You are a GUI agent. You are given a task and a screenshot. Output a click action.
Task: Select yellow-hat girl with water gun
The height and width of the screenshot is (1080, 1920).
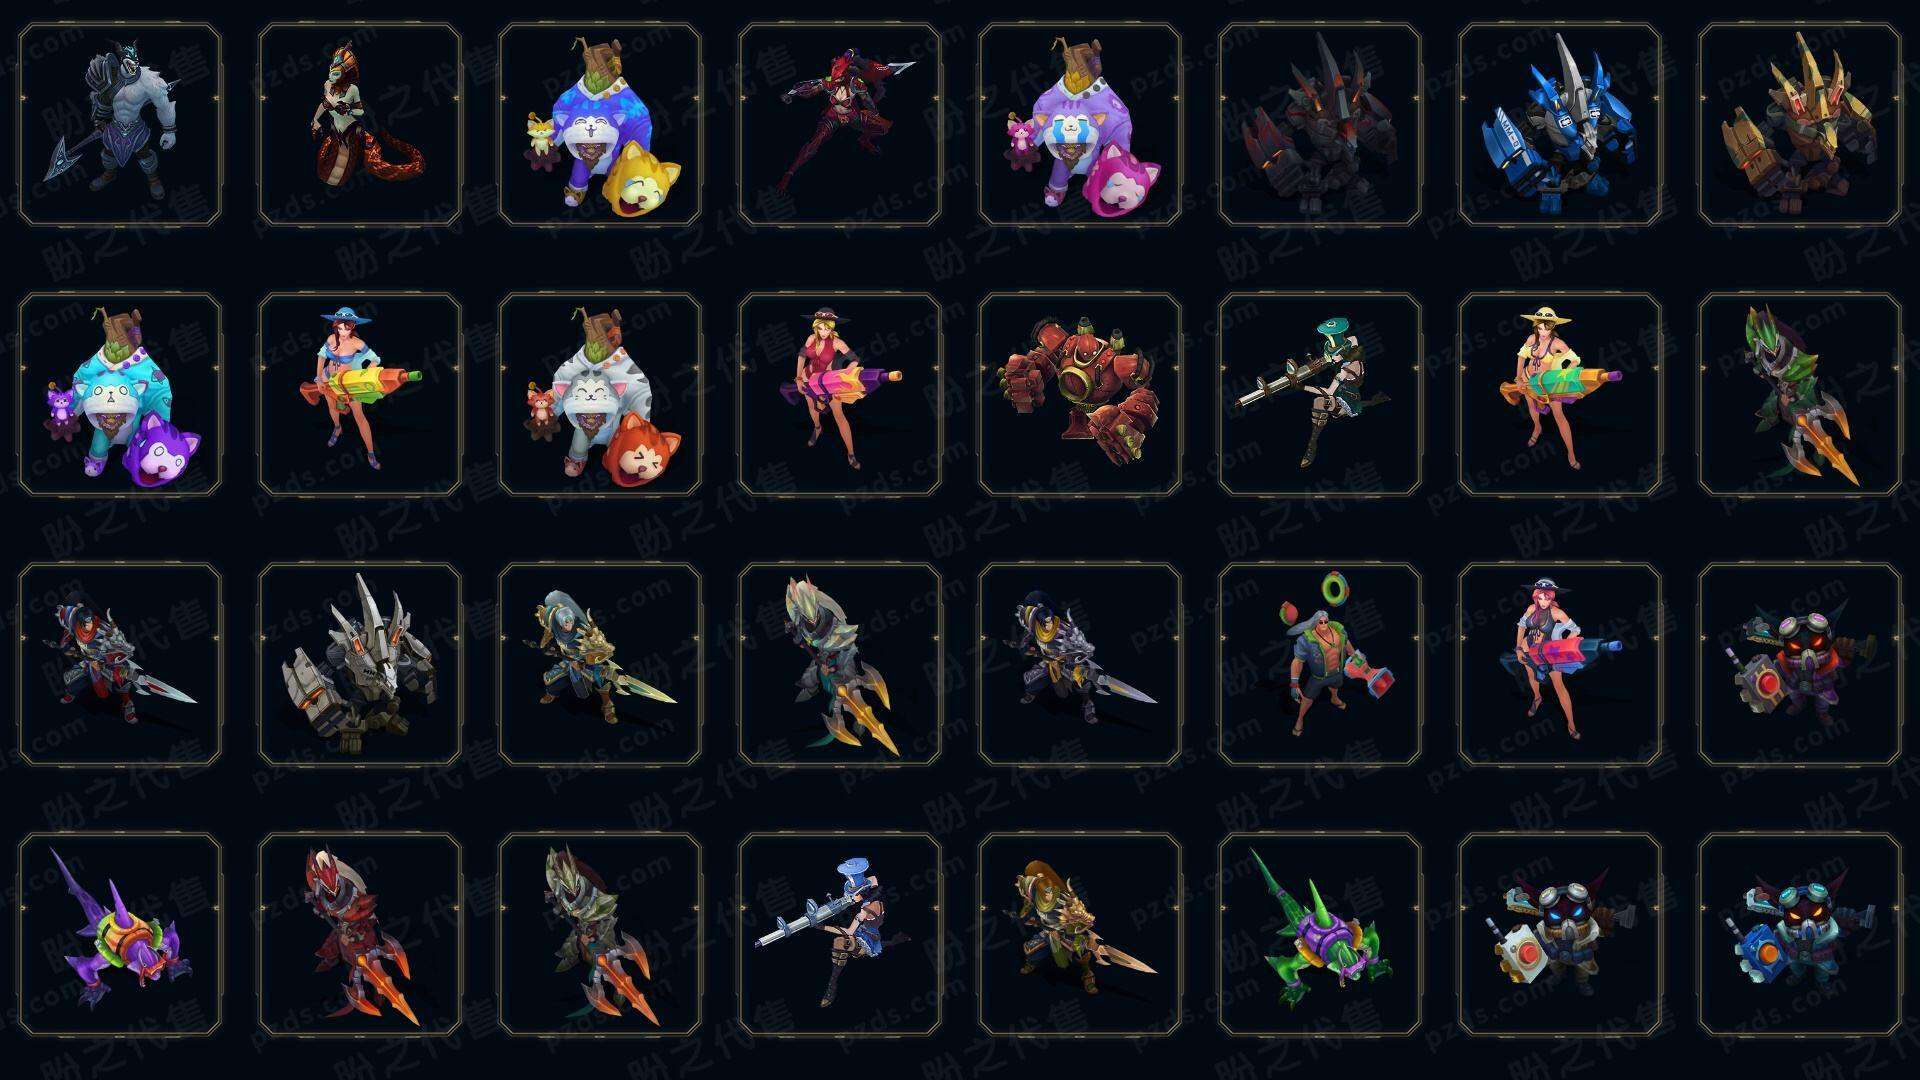point(1560,394)
